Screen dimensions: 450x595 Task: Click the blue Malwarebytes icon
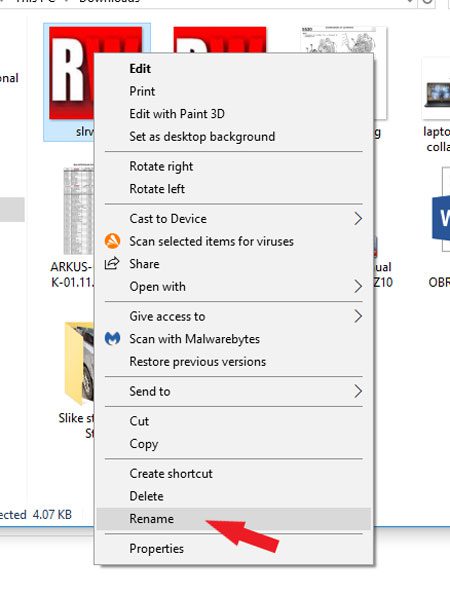coord(112,338)
